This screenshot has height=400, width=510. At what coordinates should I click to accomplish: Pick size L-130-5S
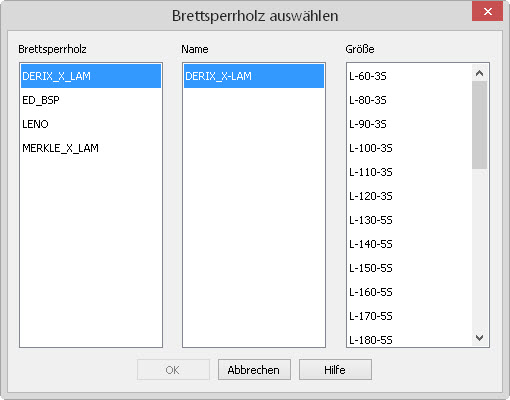410,220
